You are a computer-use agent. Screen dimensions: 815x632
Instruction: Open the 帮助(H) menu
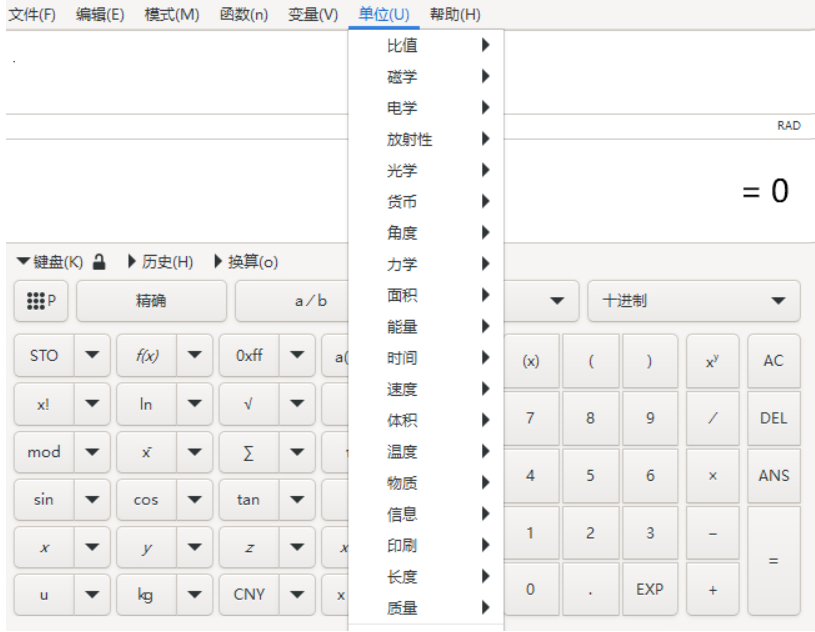click(455, 15)
